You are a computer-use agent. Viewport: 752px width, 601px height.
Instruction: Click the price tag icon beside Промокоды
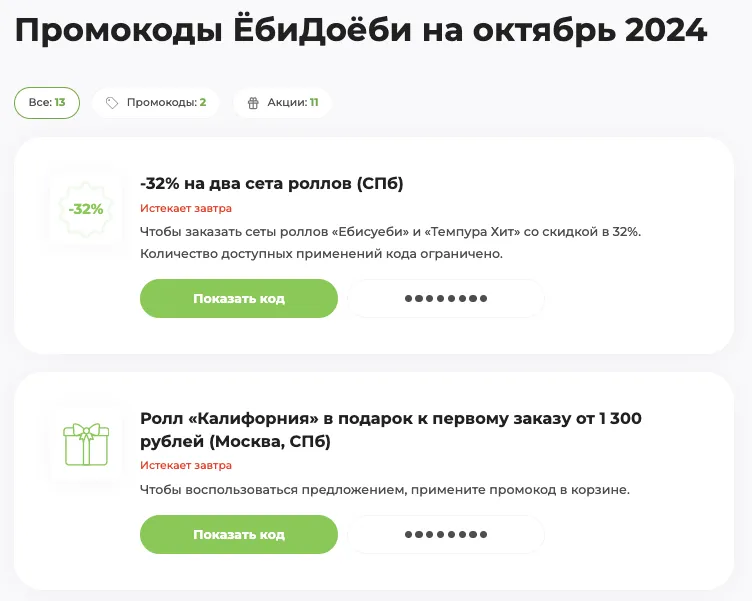click(x=112, y=103)
